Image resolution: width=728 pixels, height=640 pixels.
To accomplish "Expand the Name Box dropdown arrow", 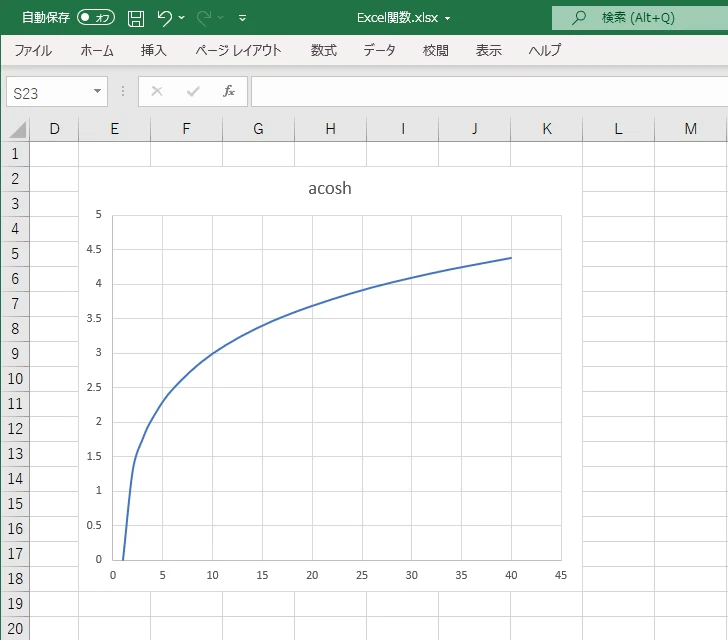I will [98, 91].
